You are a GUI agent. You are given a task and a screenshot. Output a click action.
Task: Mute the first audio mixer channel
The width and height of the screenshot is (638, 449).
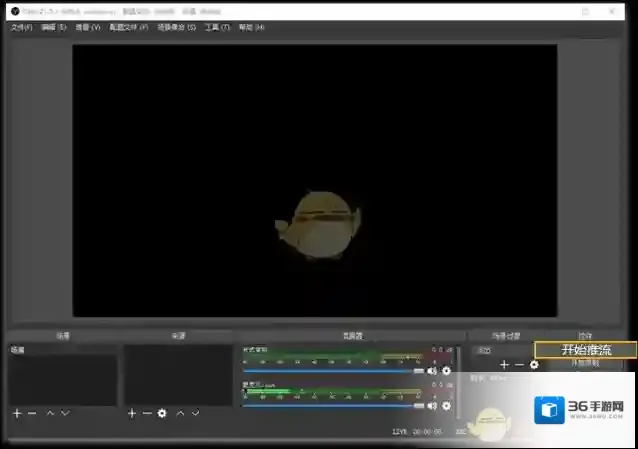[x=432, y=371]
